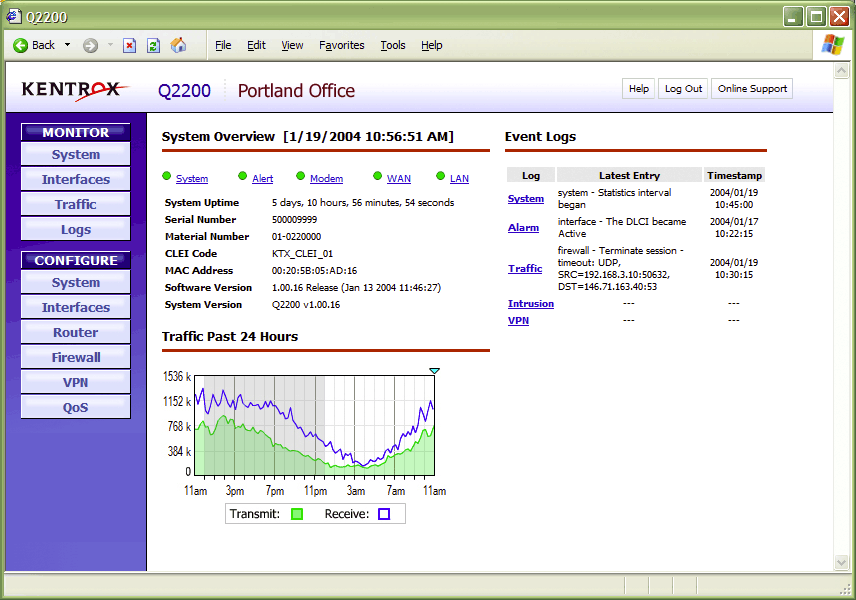
Task: Open the Tools menu
Action: [392, 45]
